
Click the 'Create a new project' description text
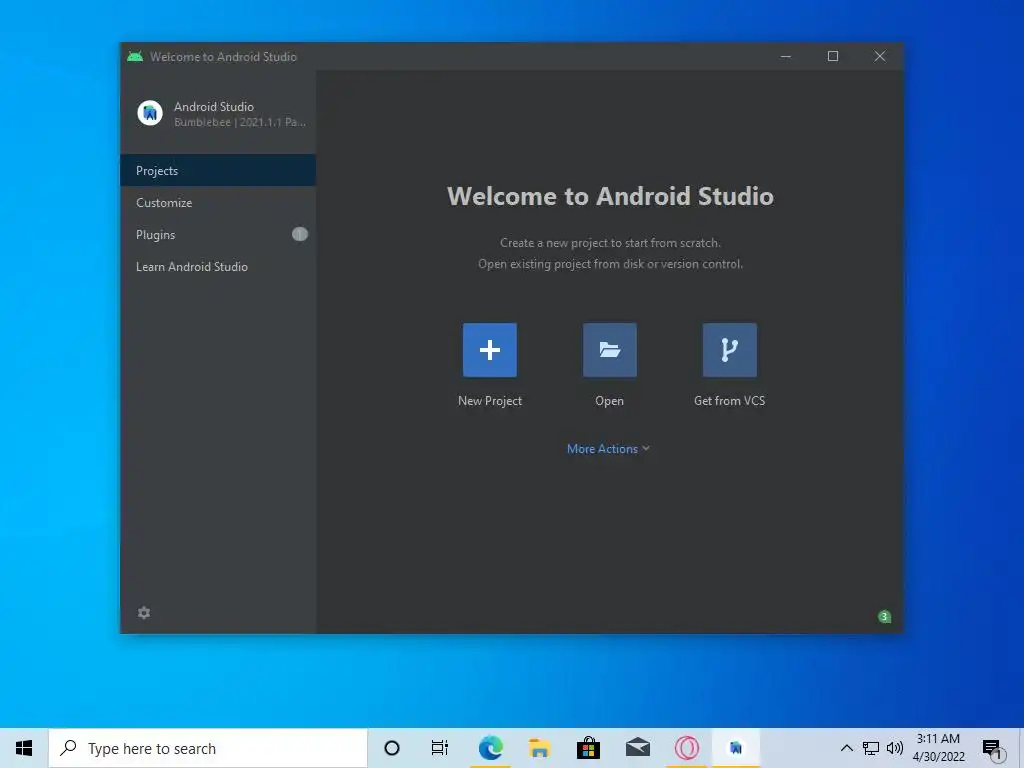click(610, 243)
